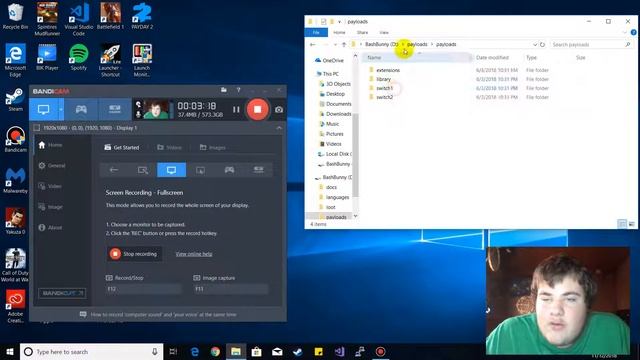Open the screen mode dropdown arrow in Bandicam
This screenshot has height=360, width=640.
(x=61, y=109)
